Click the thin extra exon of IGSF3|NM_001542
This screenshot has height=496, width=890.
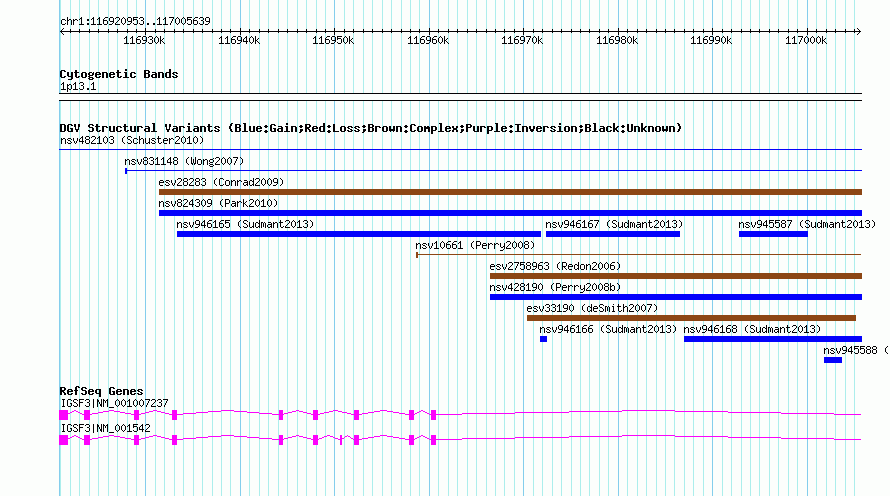341,440
